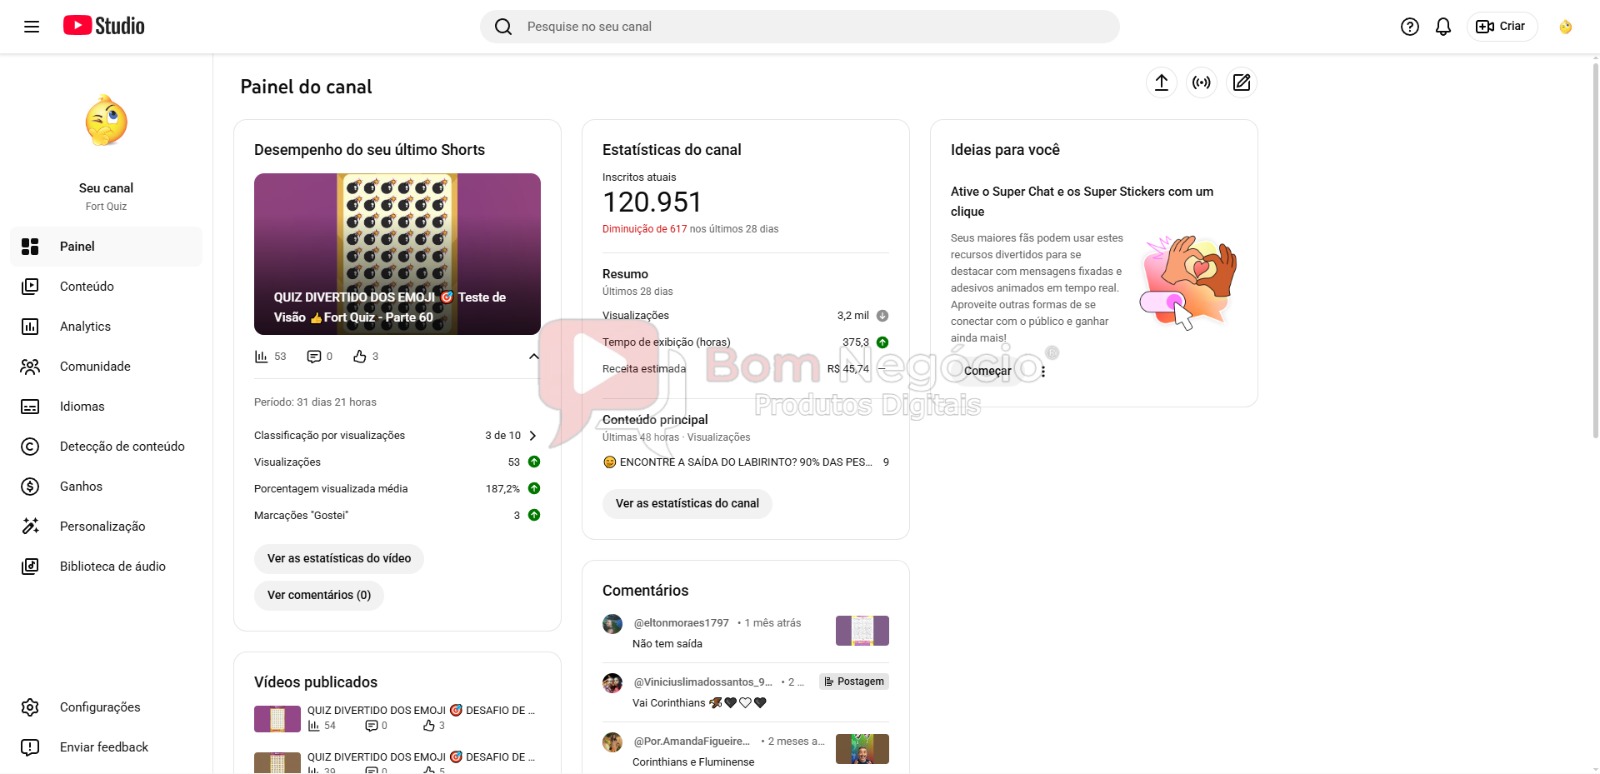Open Ganhos in the sidebar
The width and height of the screenshot is (1600, 774).
coord(106,487)
